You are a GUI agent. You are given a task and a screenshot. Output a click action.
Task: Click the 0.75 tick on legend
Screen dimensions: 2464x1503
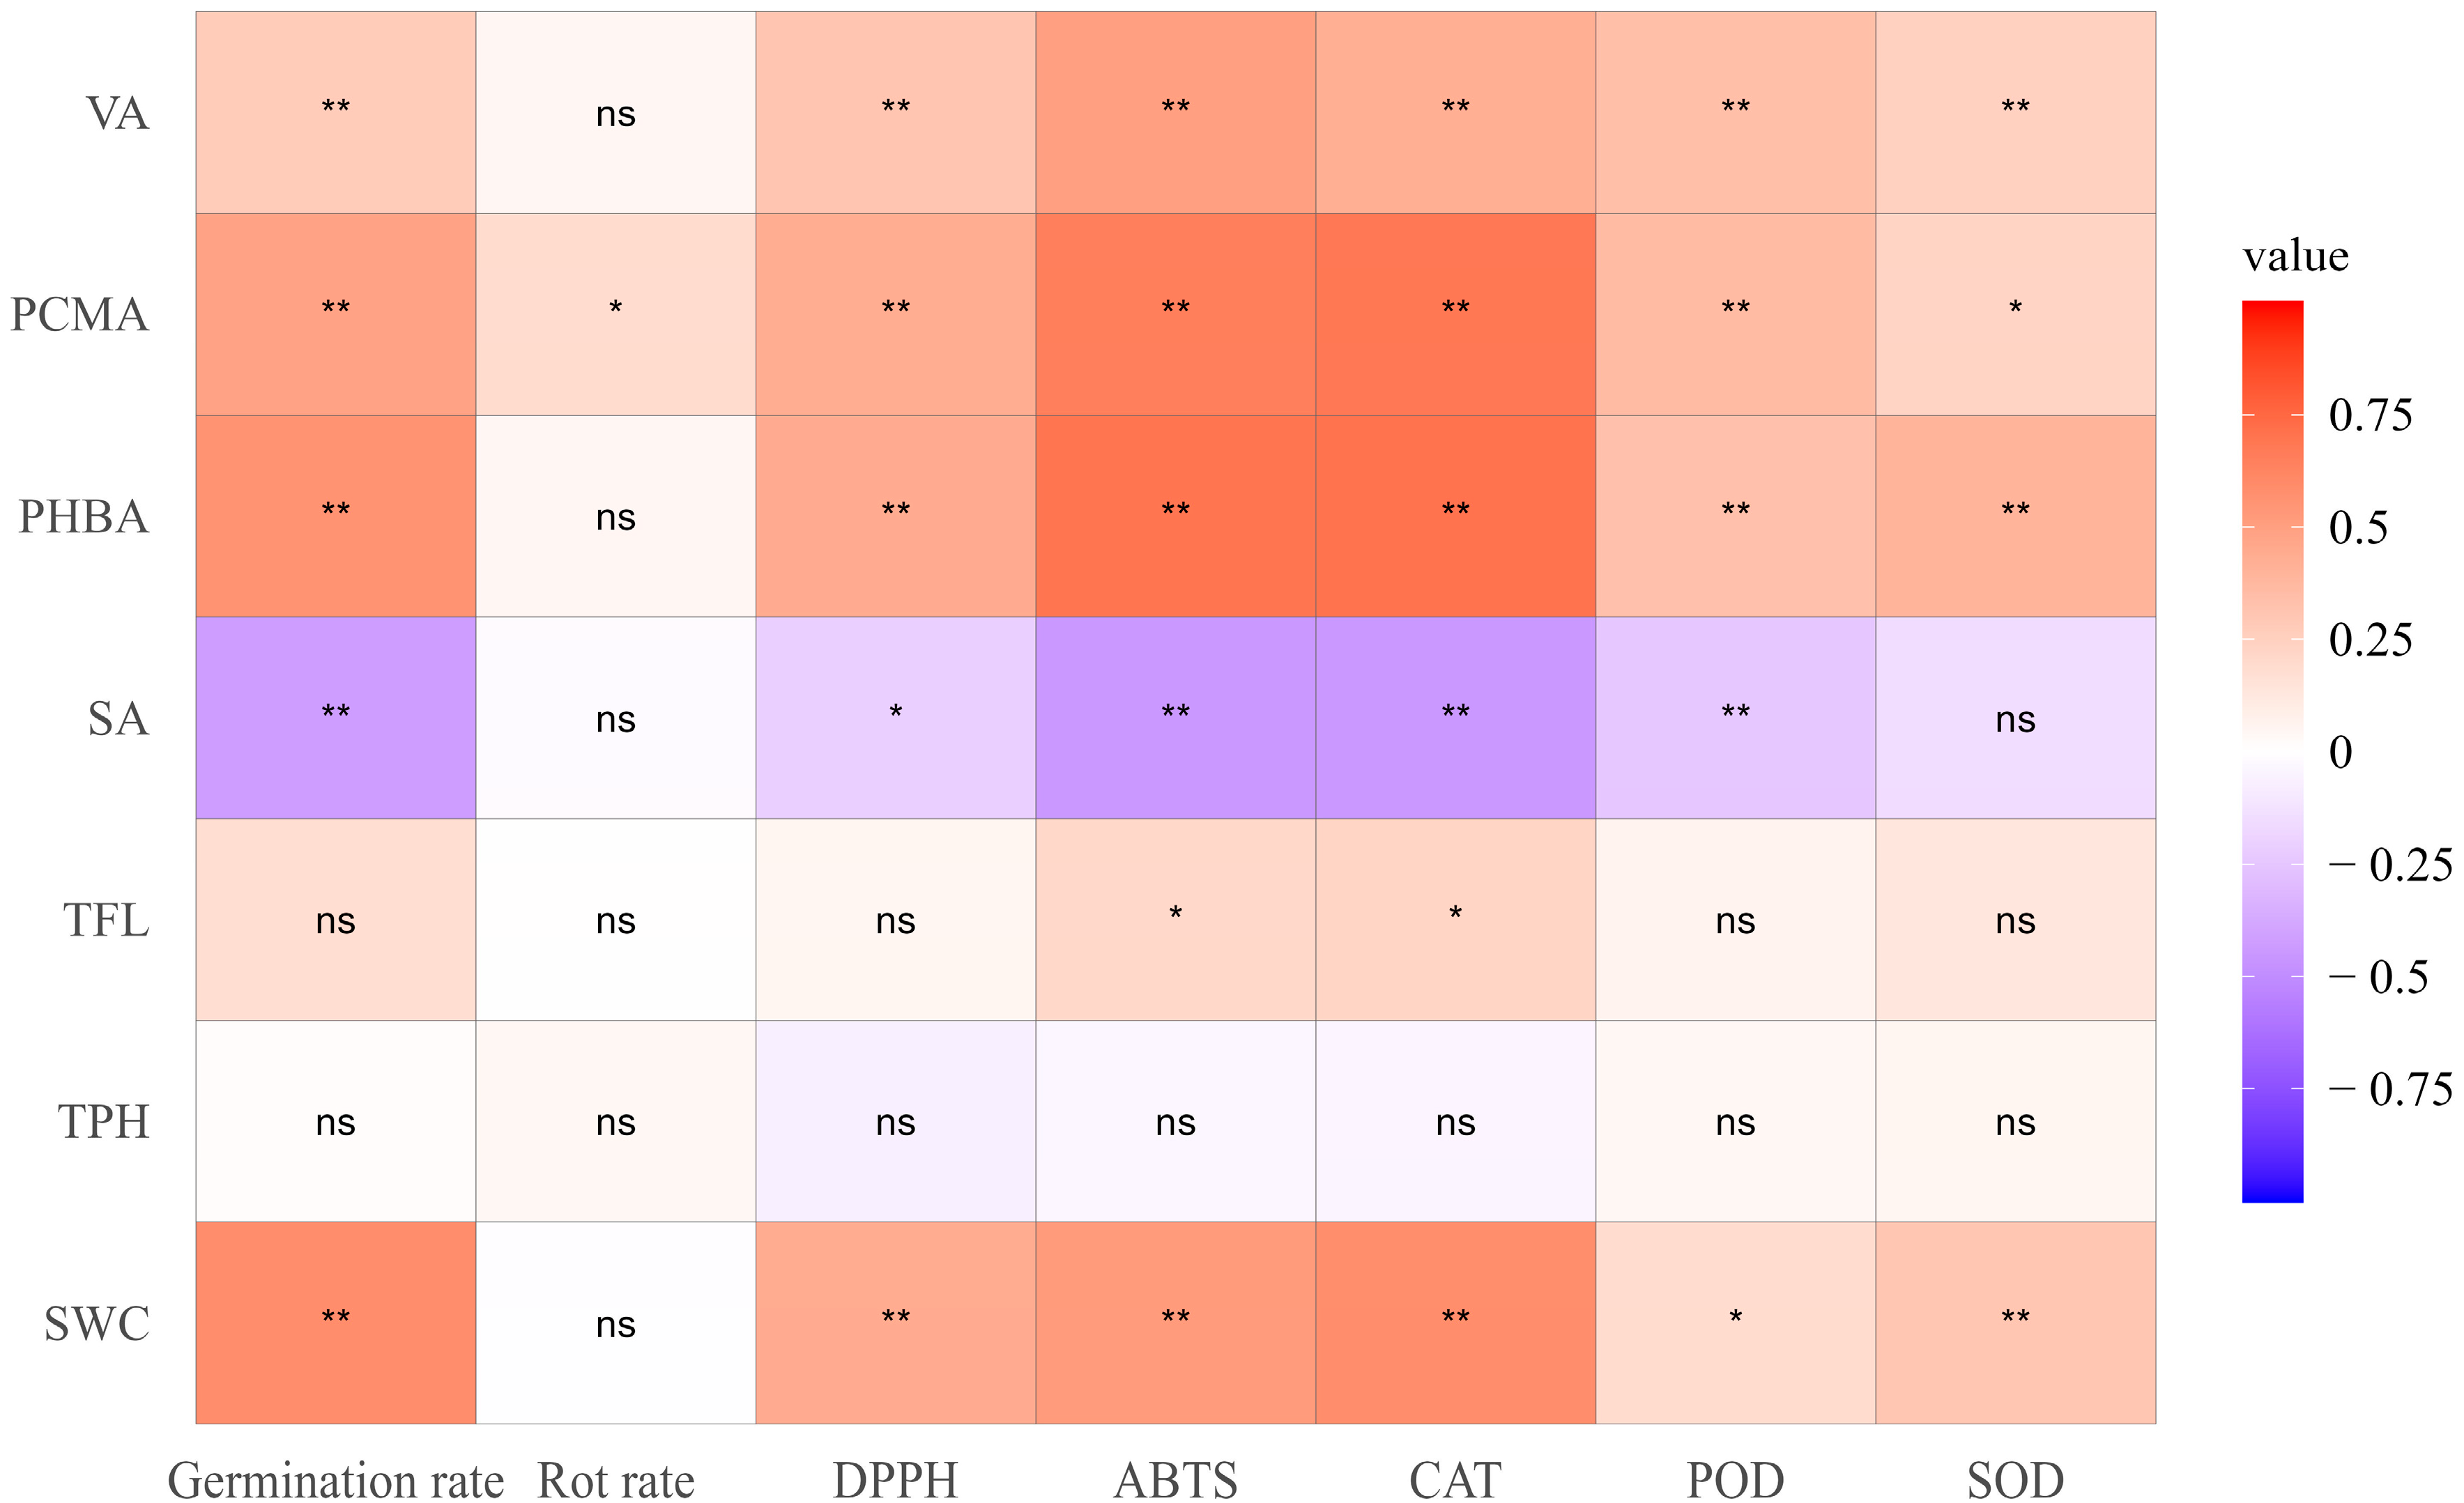click(x=2370, y=414)
